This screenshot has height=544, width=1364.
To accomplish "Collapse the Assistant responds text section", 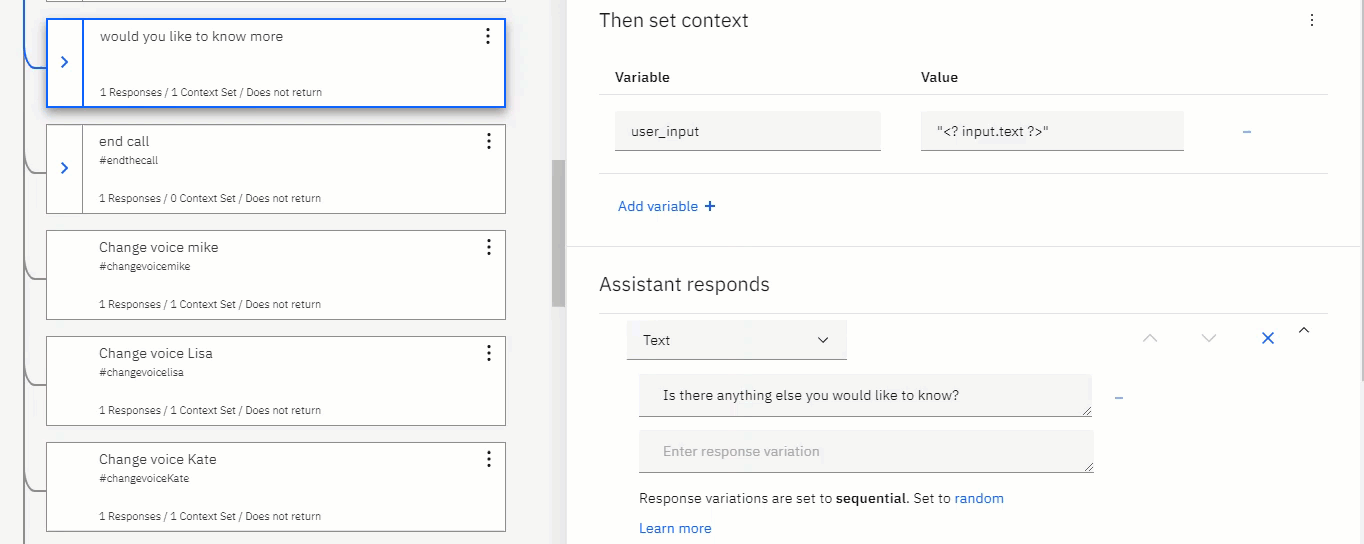I will [1303, 330].
